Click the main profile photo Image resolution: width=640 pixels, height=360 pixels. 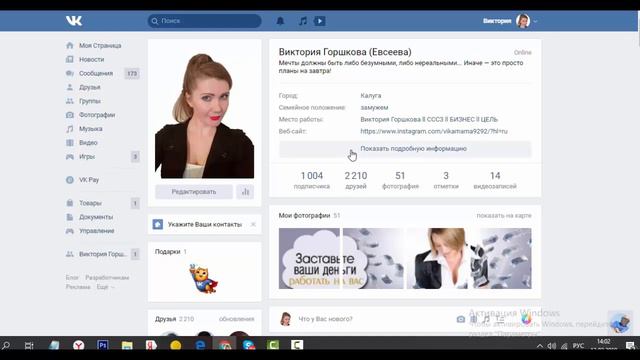(x=204, y=116)
